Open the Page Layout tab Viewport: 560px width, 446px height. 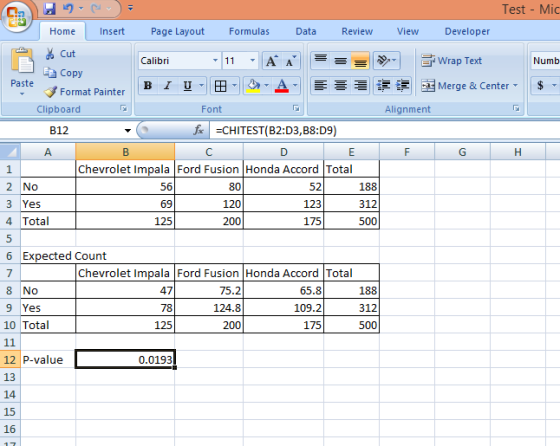(178, 31)
